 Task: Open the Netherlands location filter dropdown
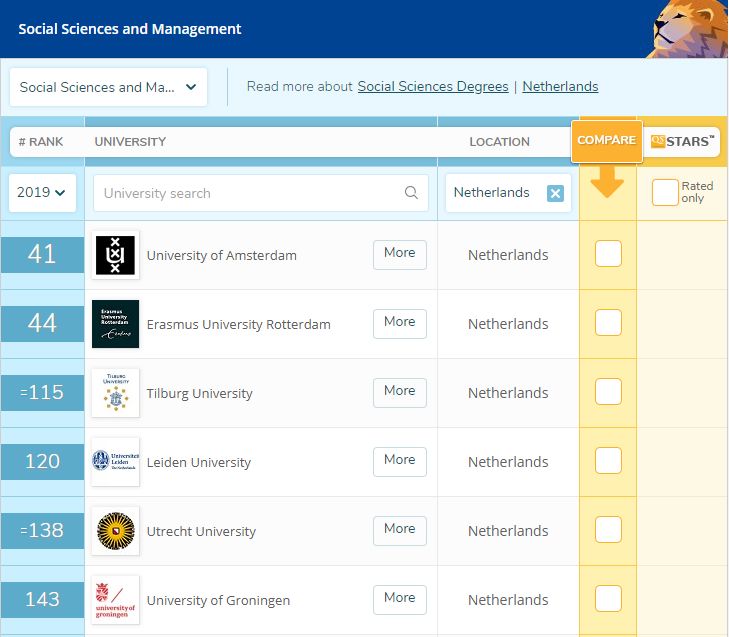coord(508,192)
